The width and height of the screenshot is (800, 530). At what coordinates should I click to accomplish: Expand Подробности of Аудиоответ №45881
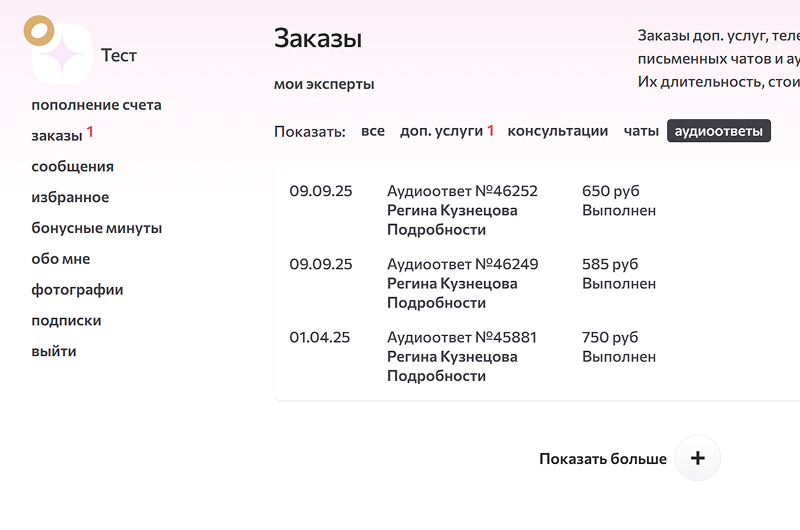[436, 377]
